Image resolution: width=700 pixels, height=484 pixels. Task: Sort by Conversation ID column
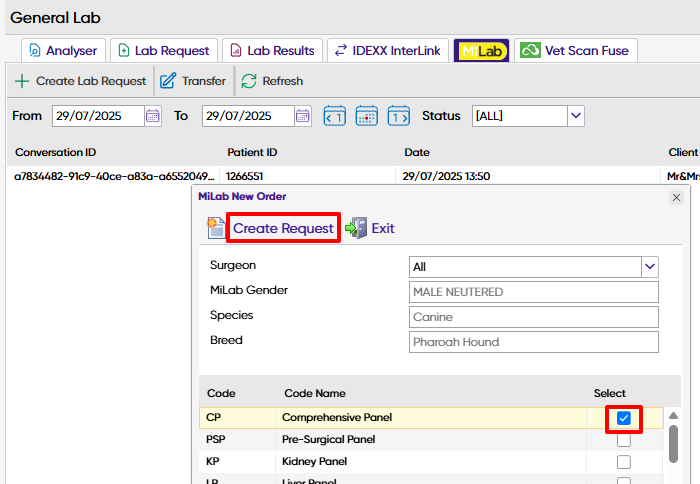(55, 152)
